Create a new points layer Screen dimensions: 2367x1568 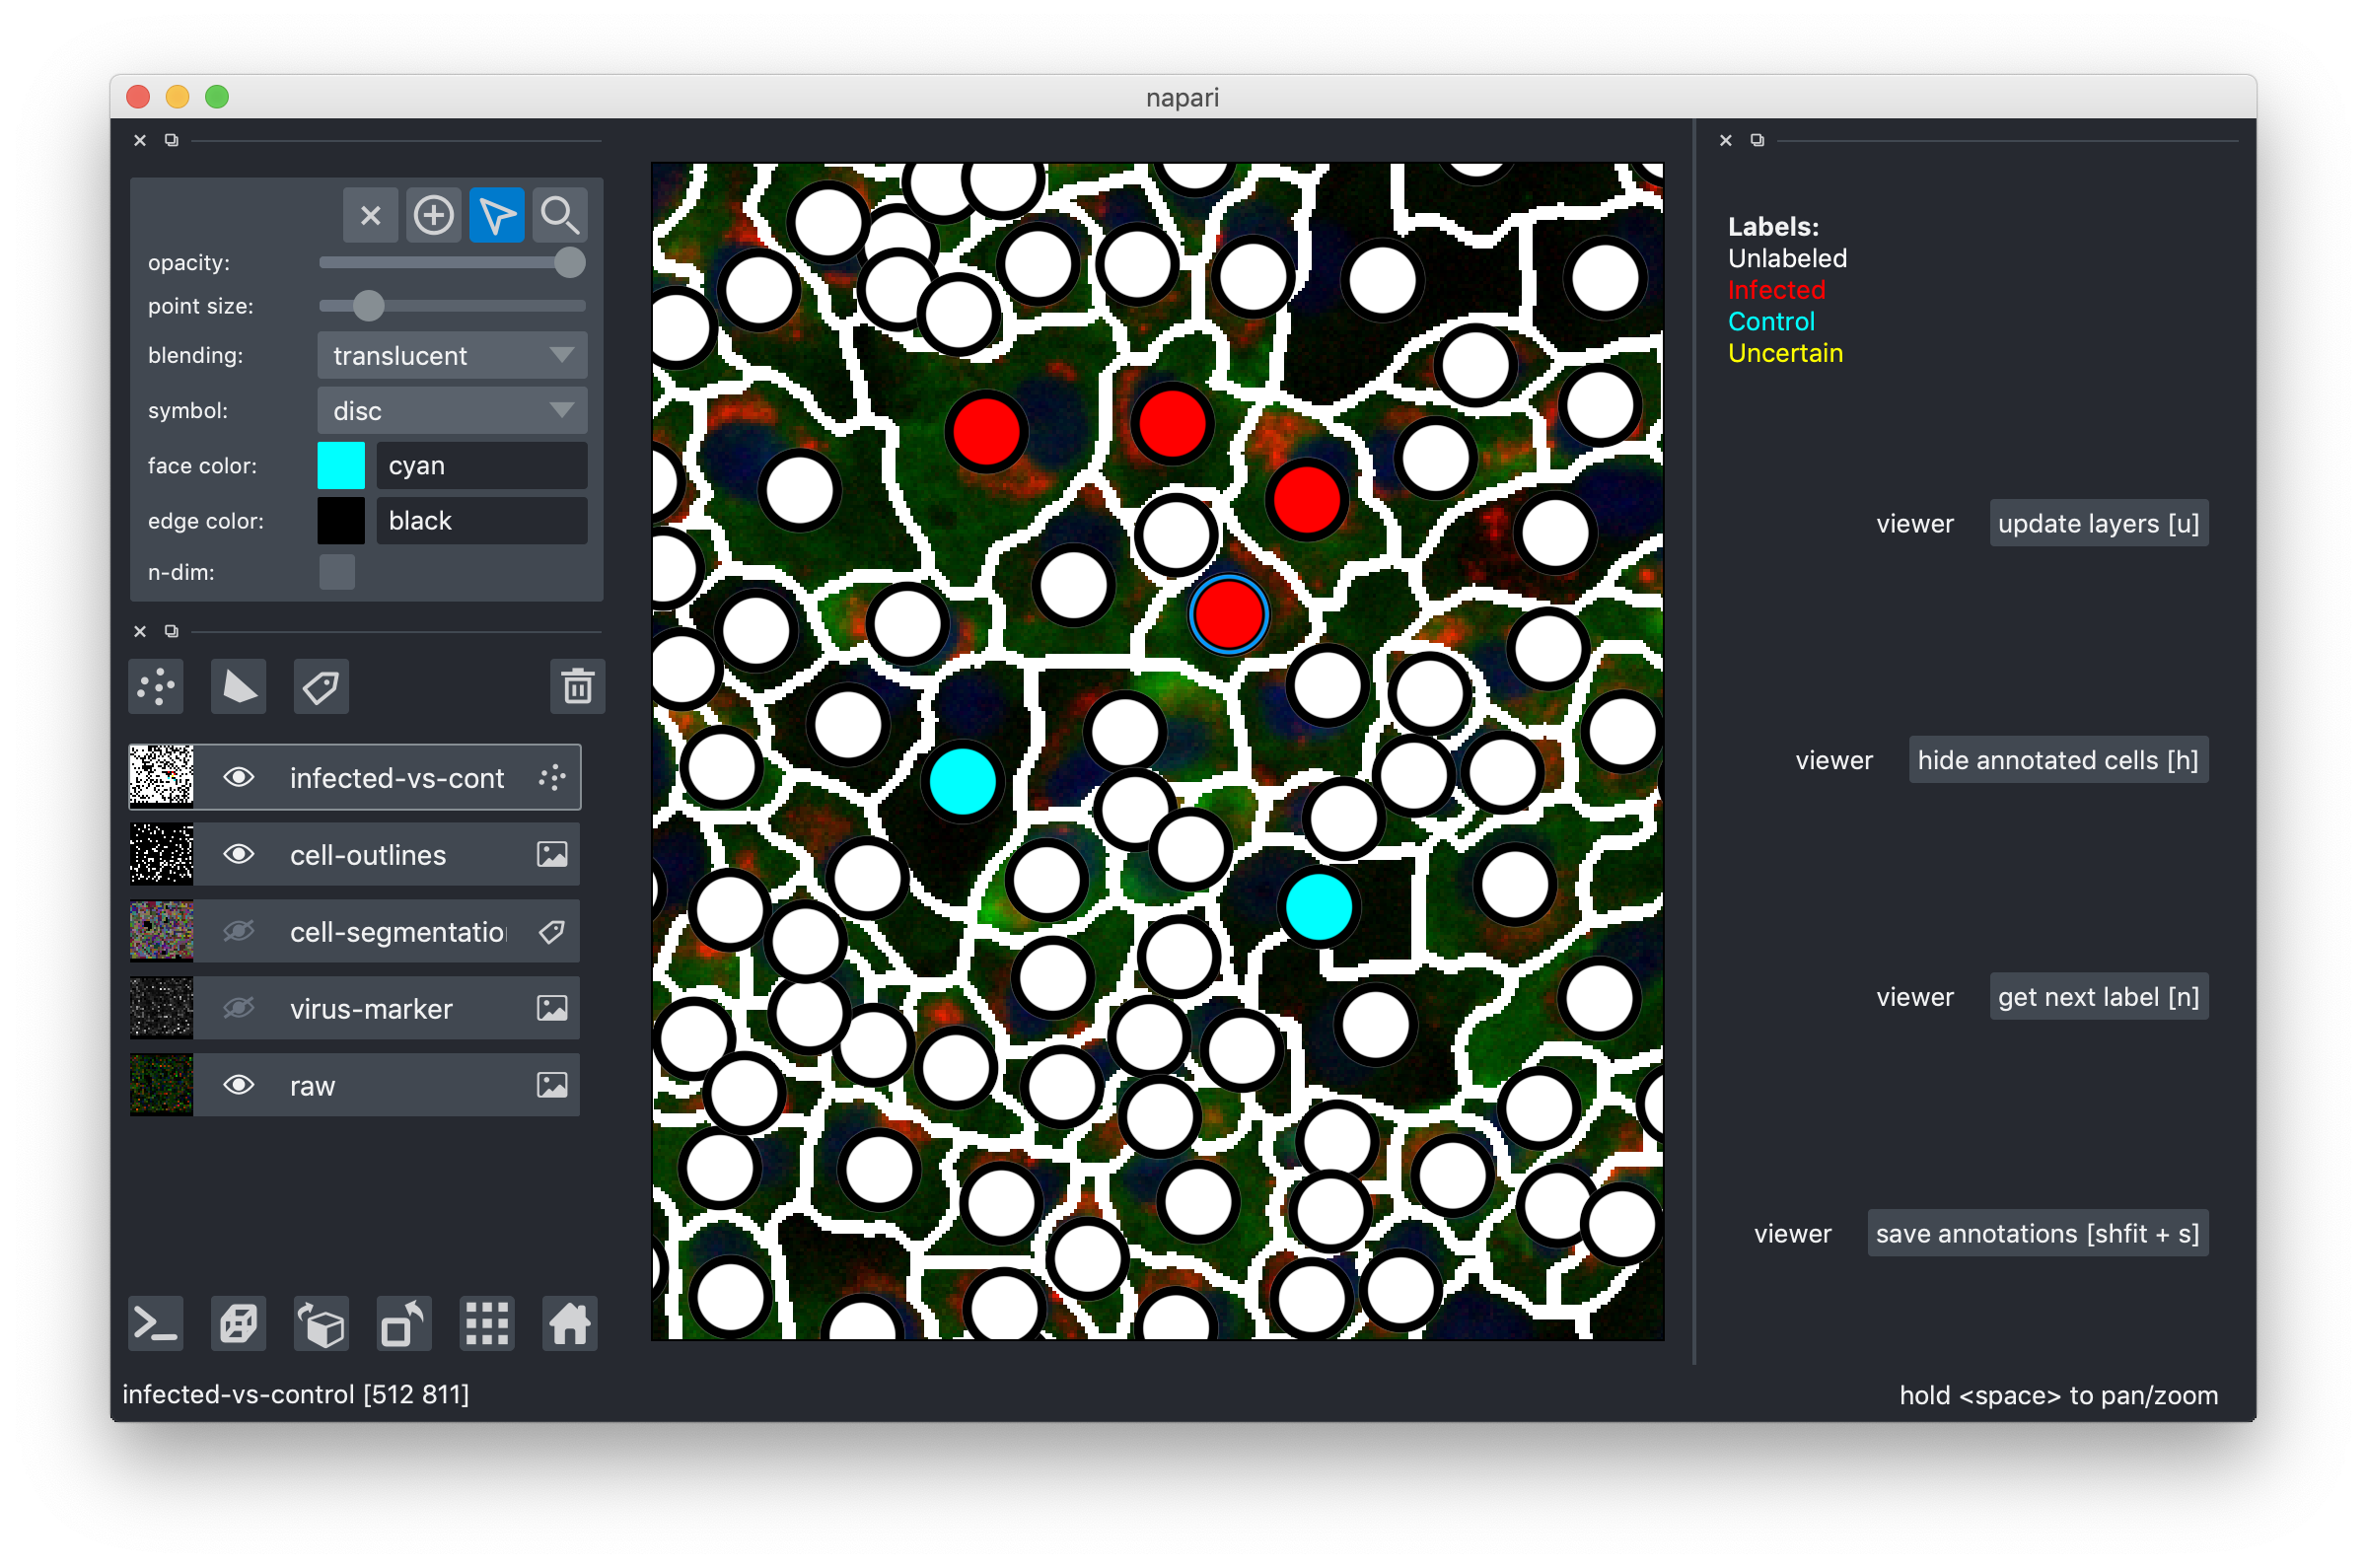point(156,687)
